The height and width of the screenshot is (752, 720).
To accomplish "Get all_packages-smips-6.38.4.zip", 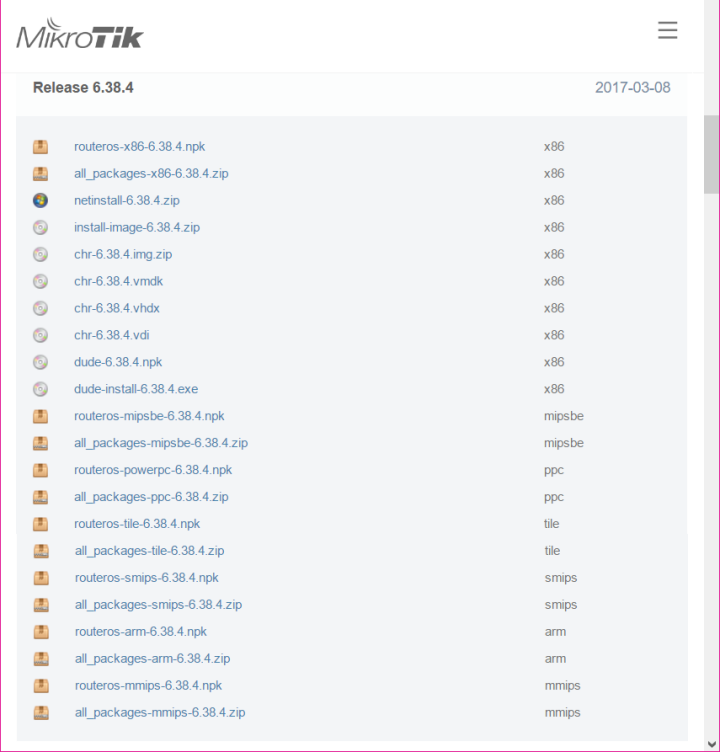I will tap(158, 604).
